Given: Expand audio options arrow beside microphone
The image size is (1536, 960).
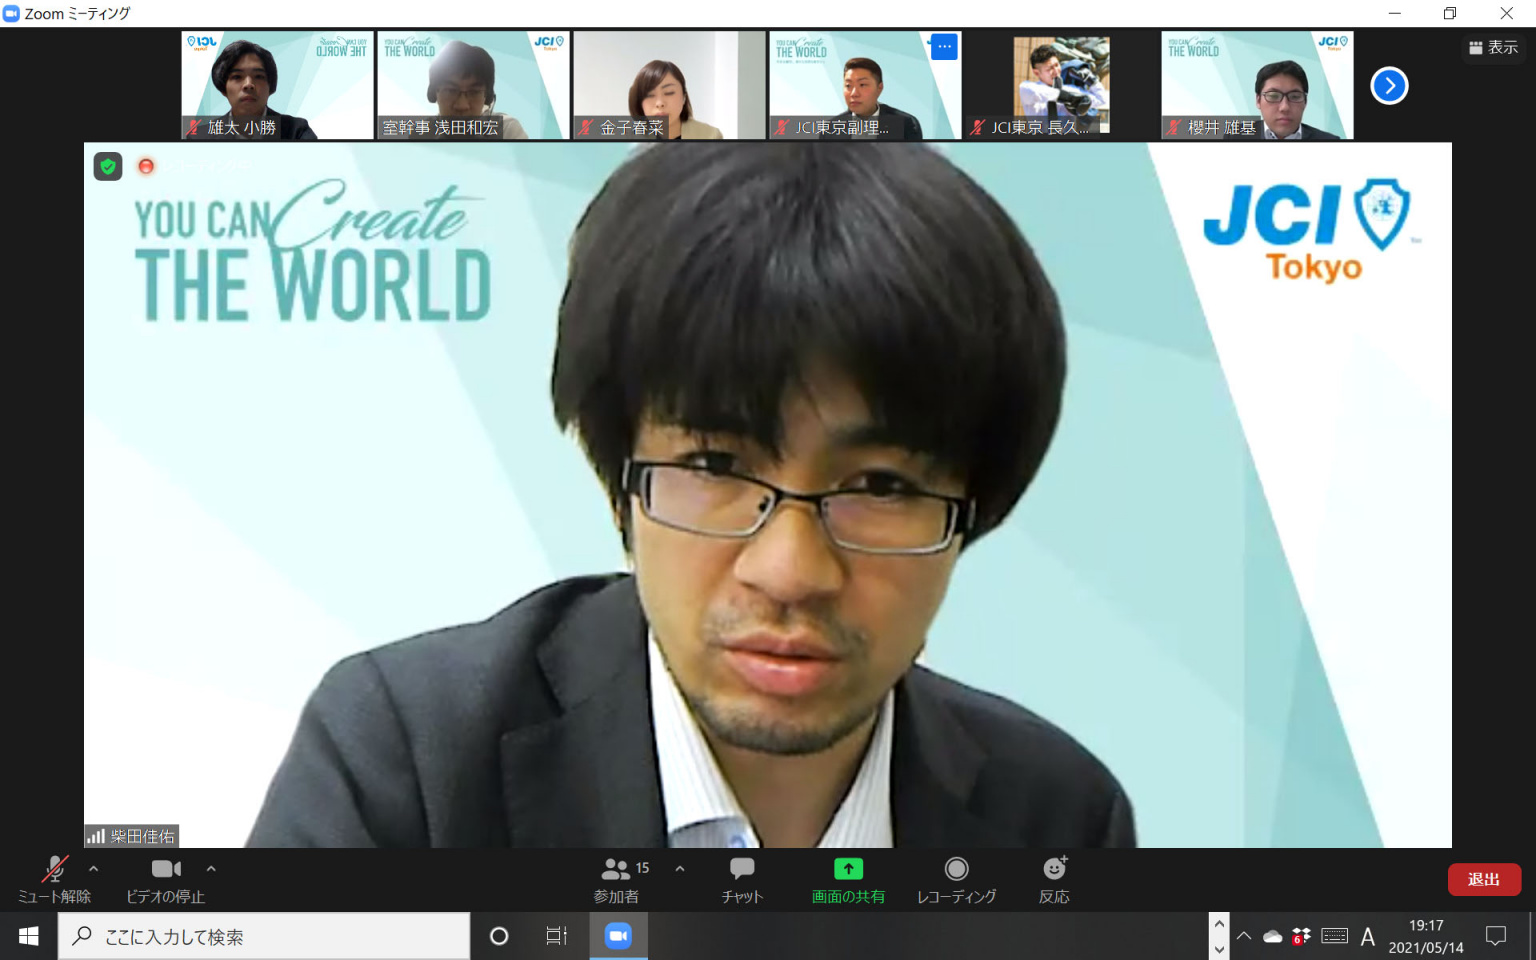Looking at the screenshot, I should 94,869.
